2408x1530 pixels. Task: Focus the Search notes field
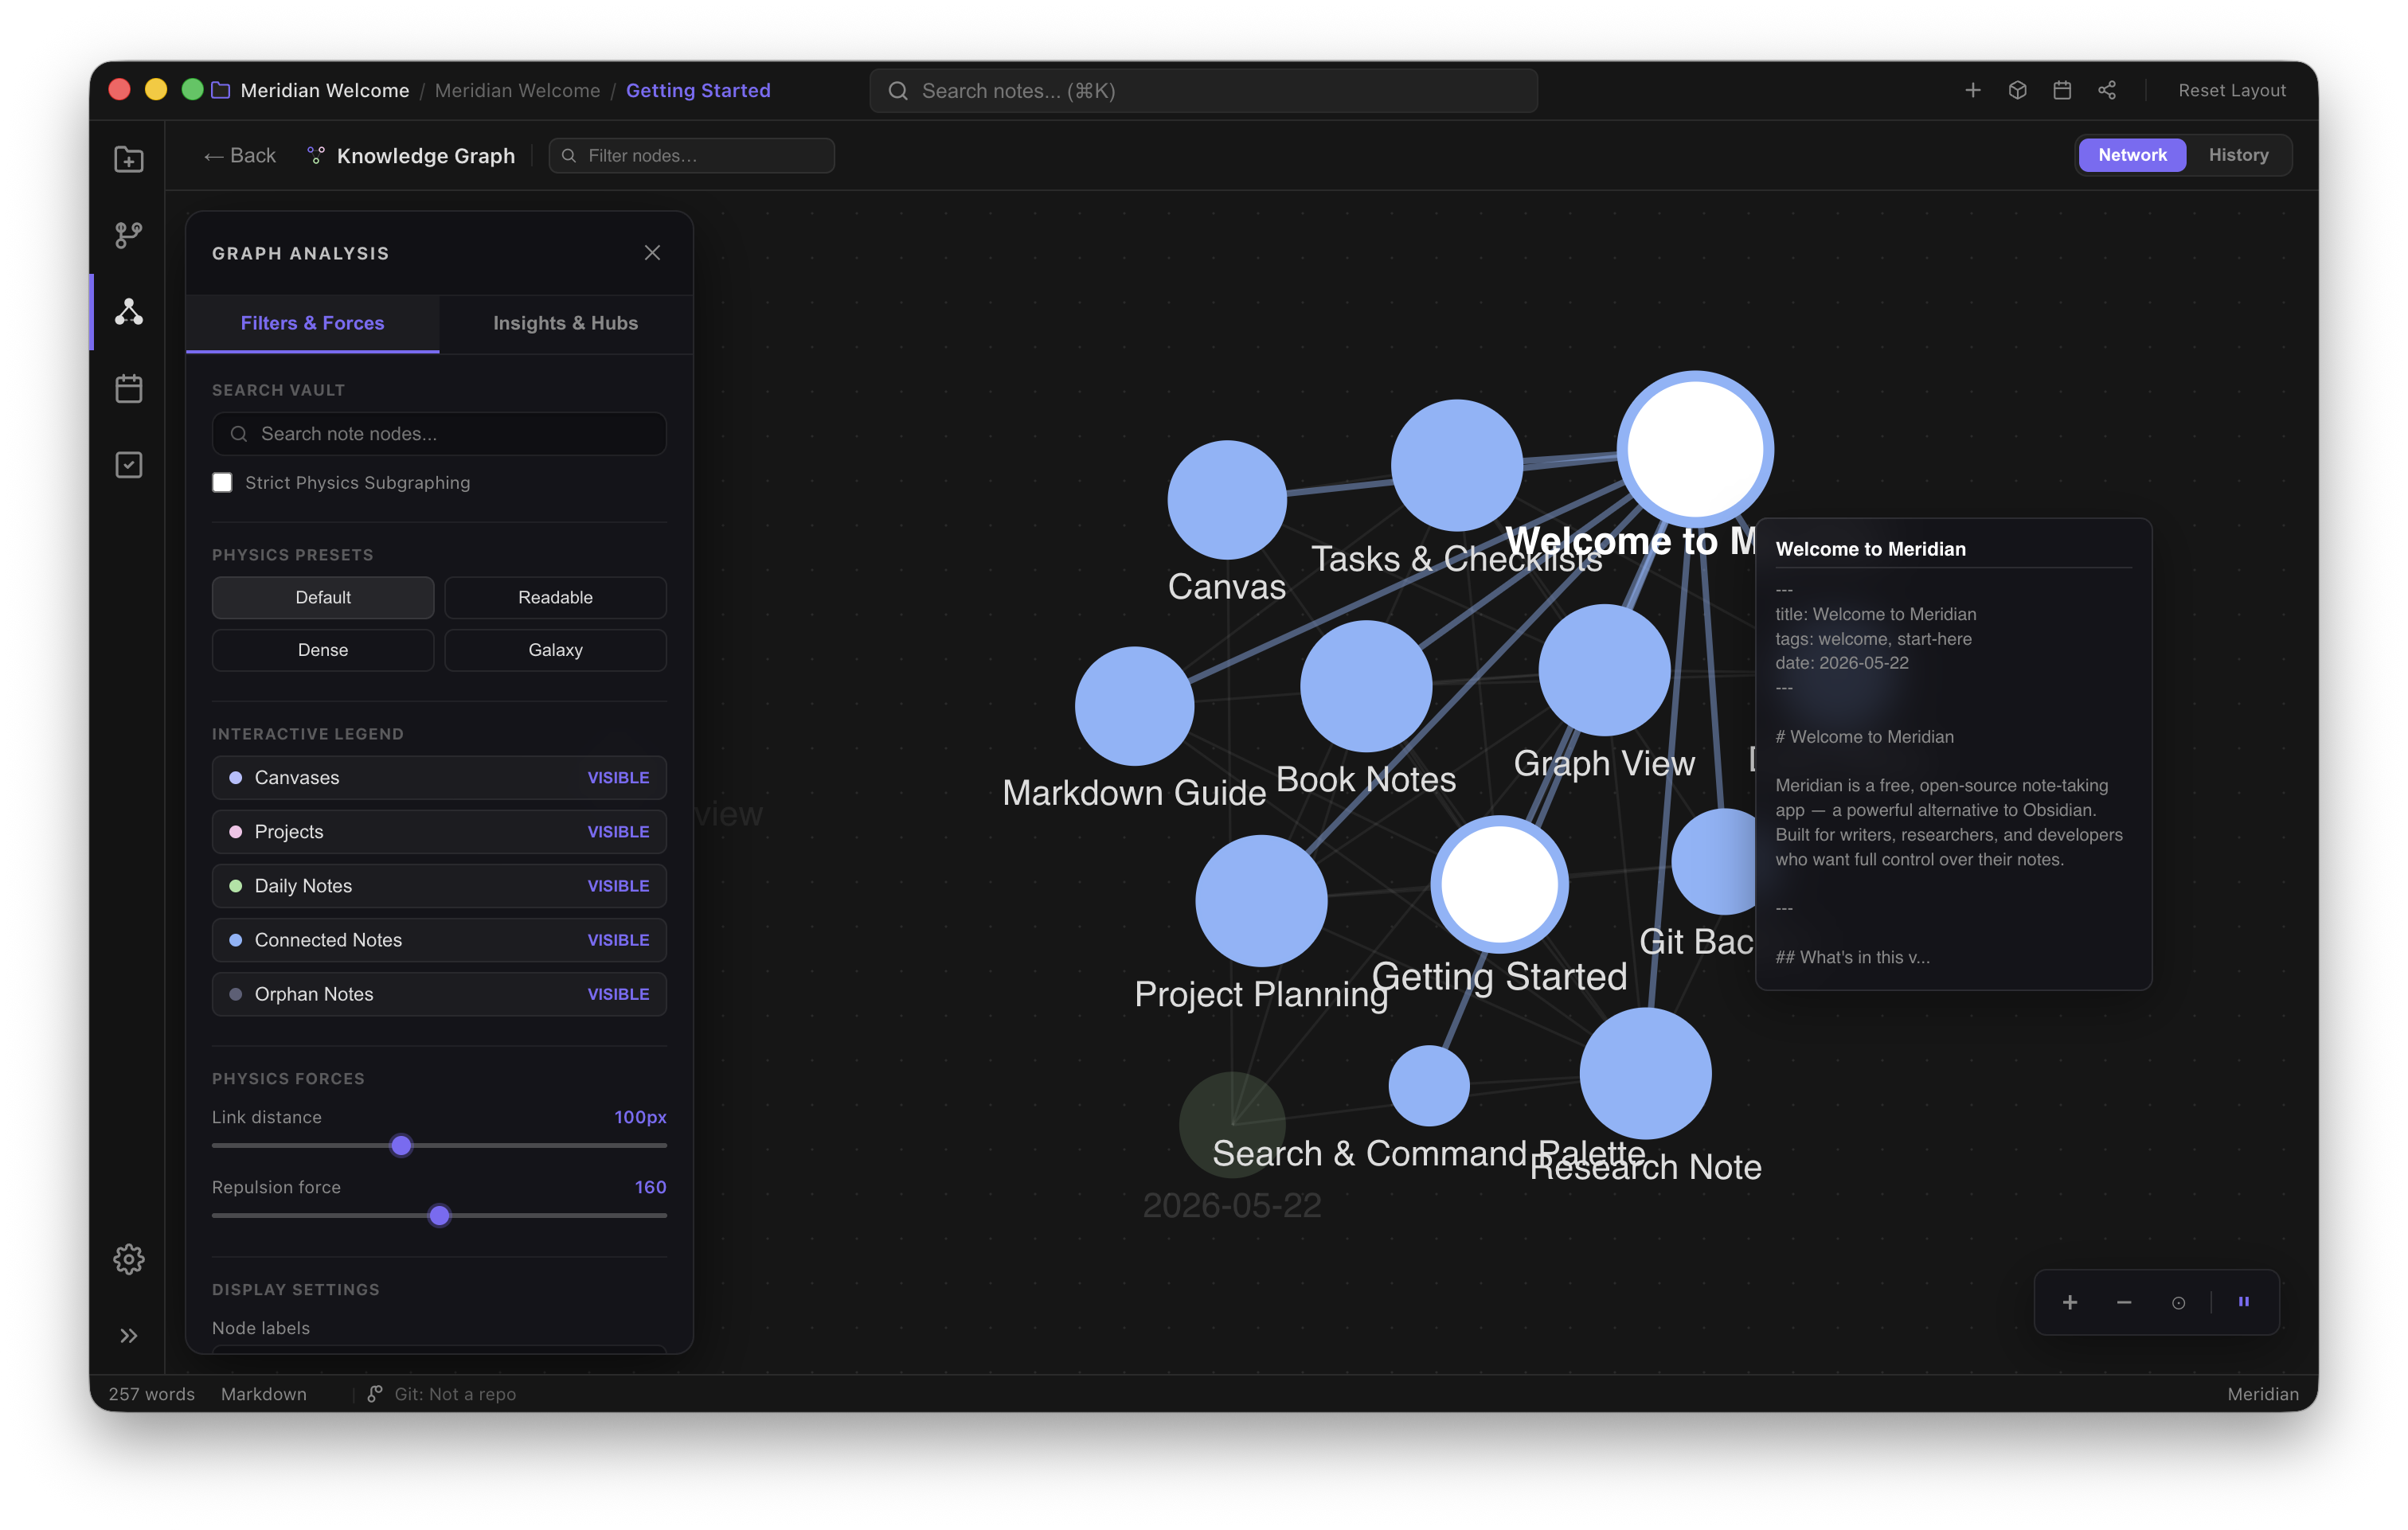tap(1203, 90)
